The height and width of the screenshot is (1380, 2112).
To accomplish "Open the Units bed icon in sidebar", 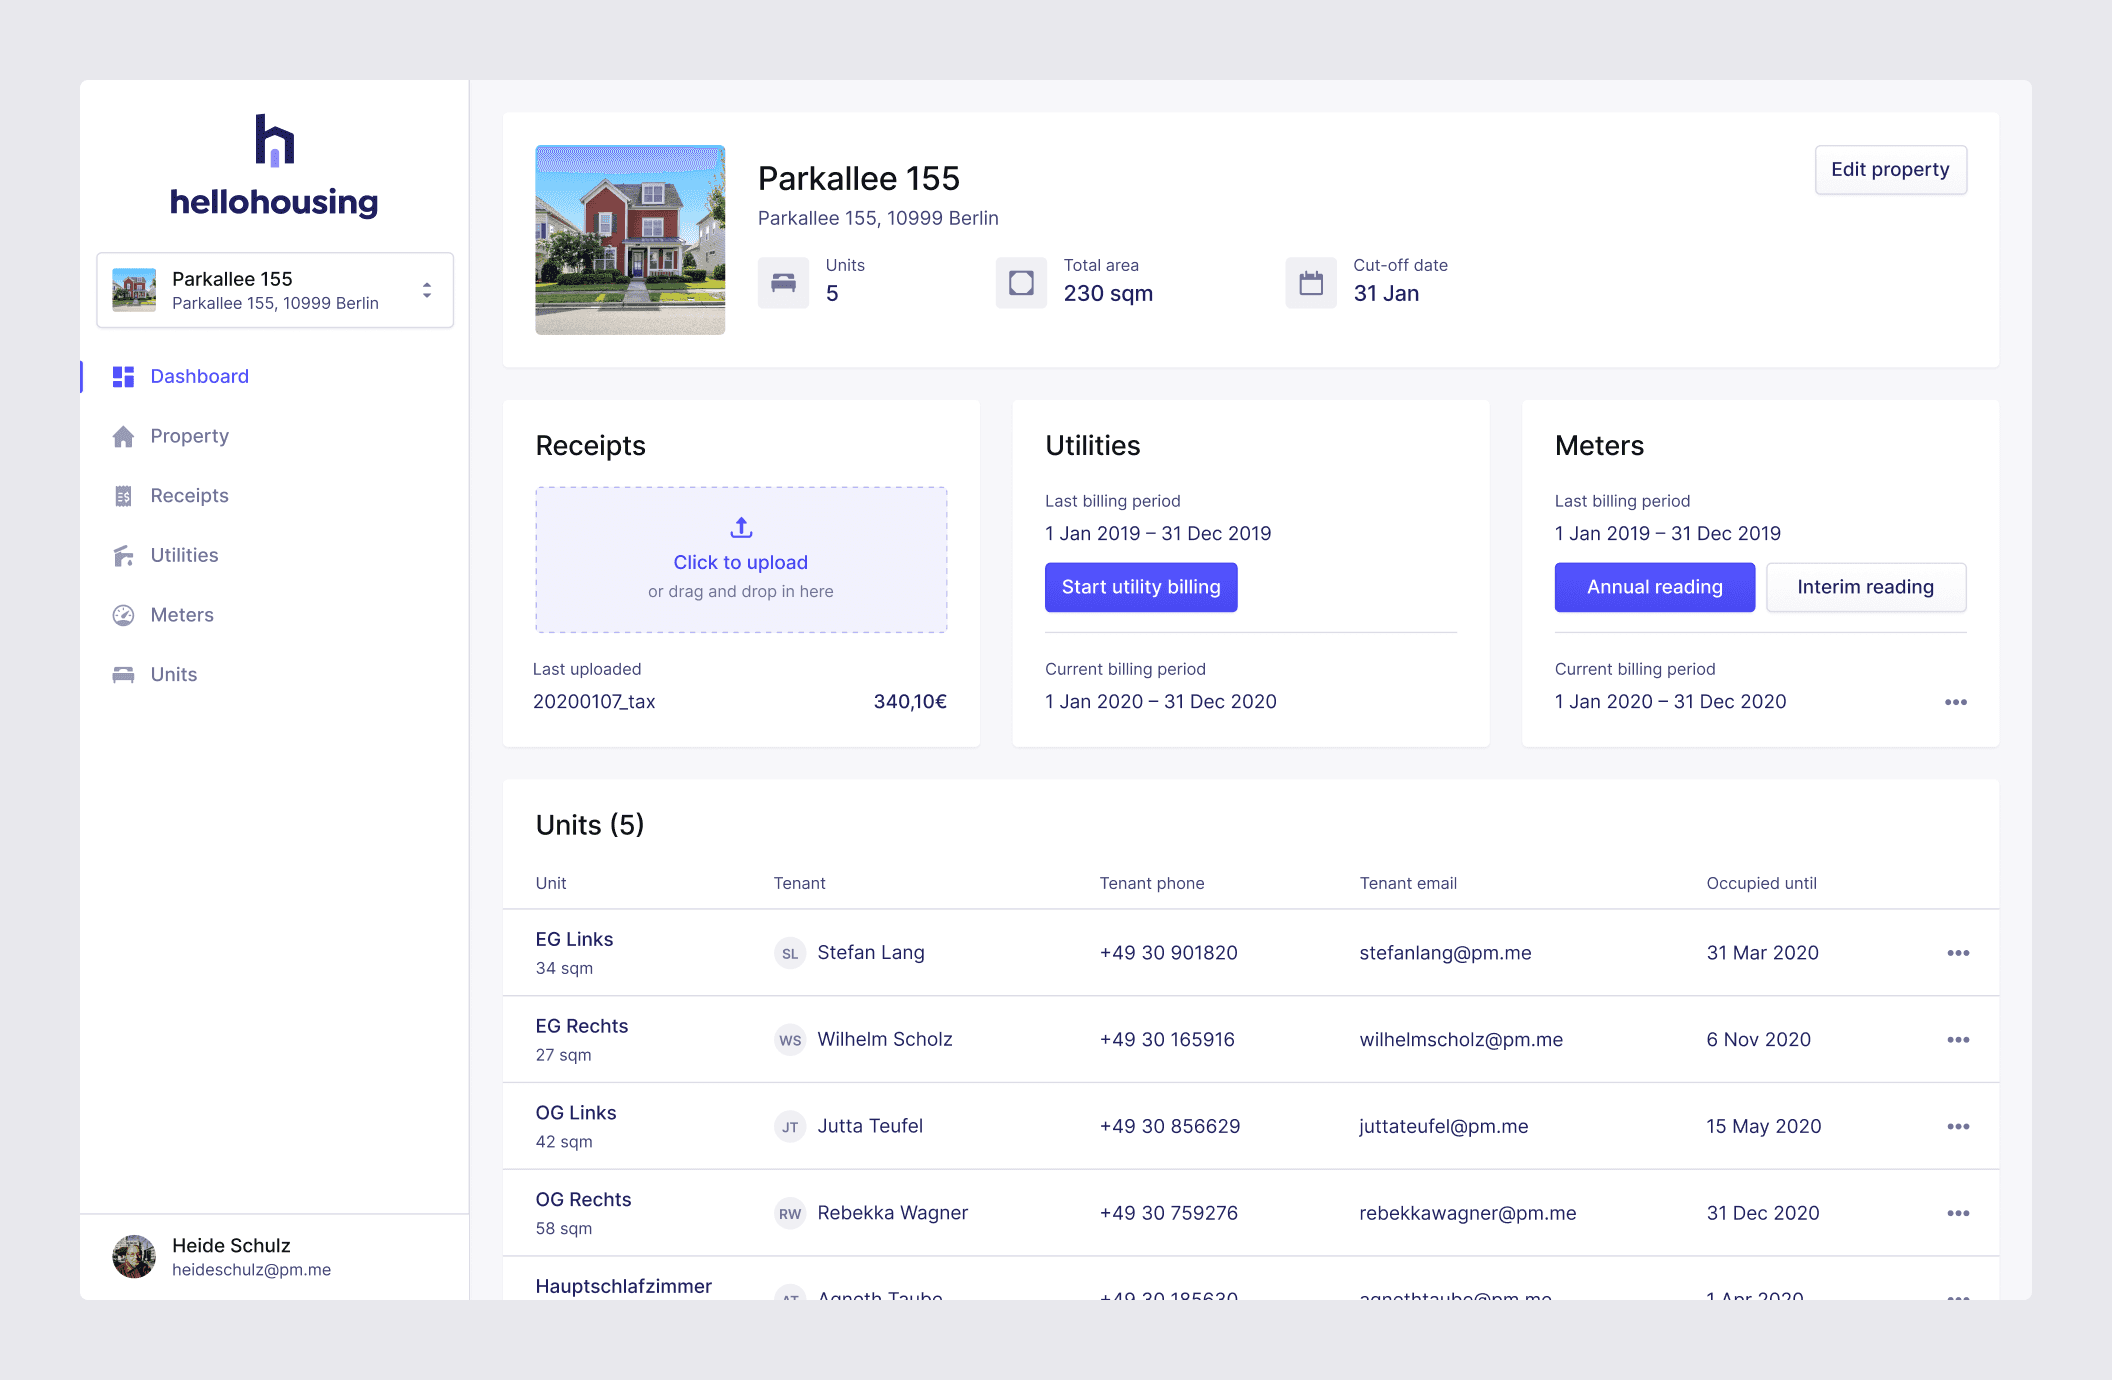I will point(122,674).
